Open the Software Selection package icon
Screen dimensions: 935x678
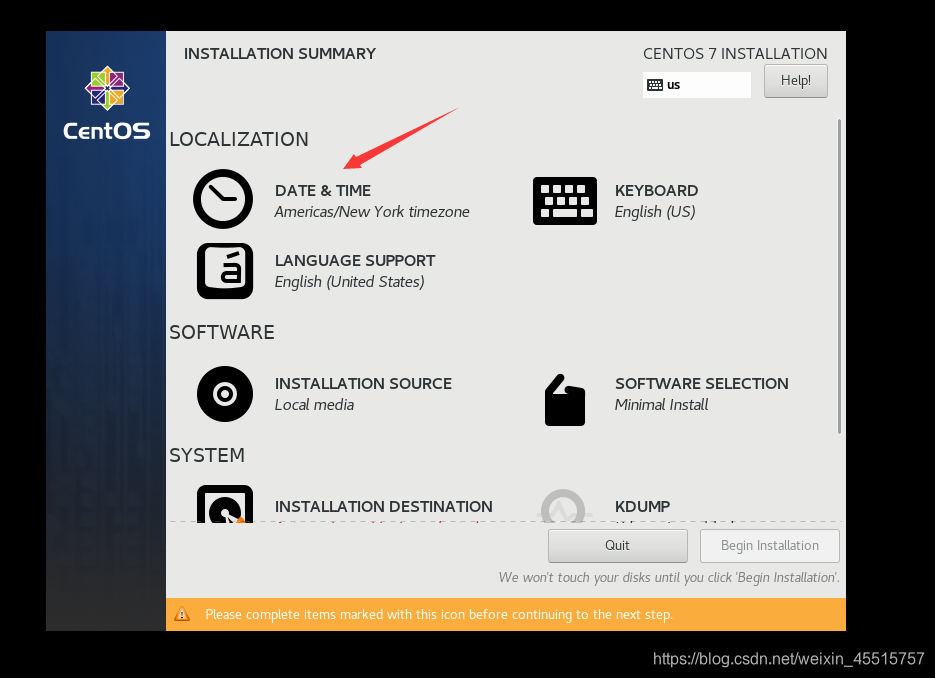(x=565, y=400)
